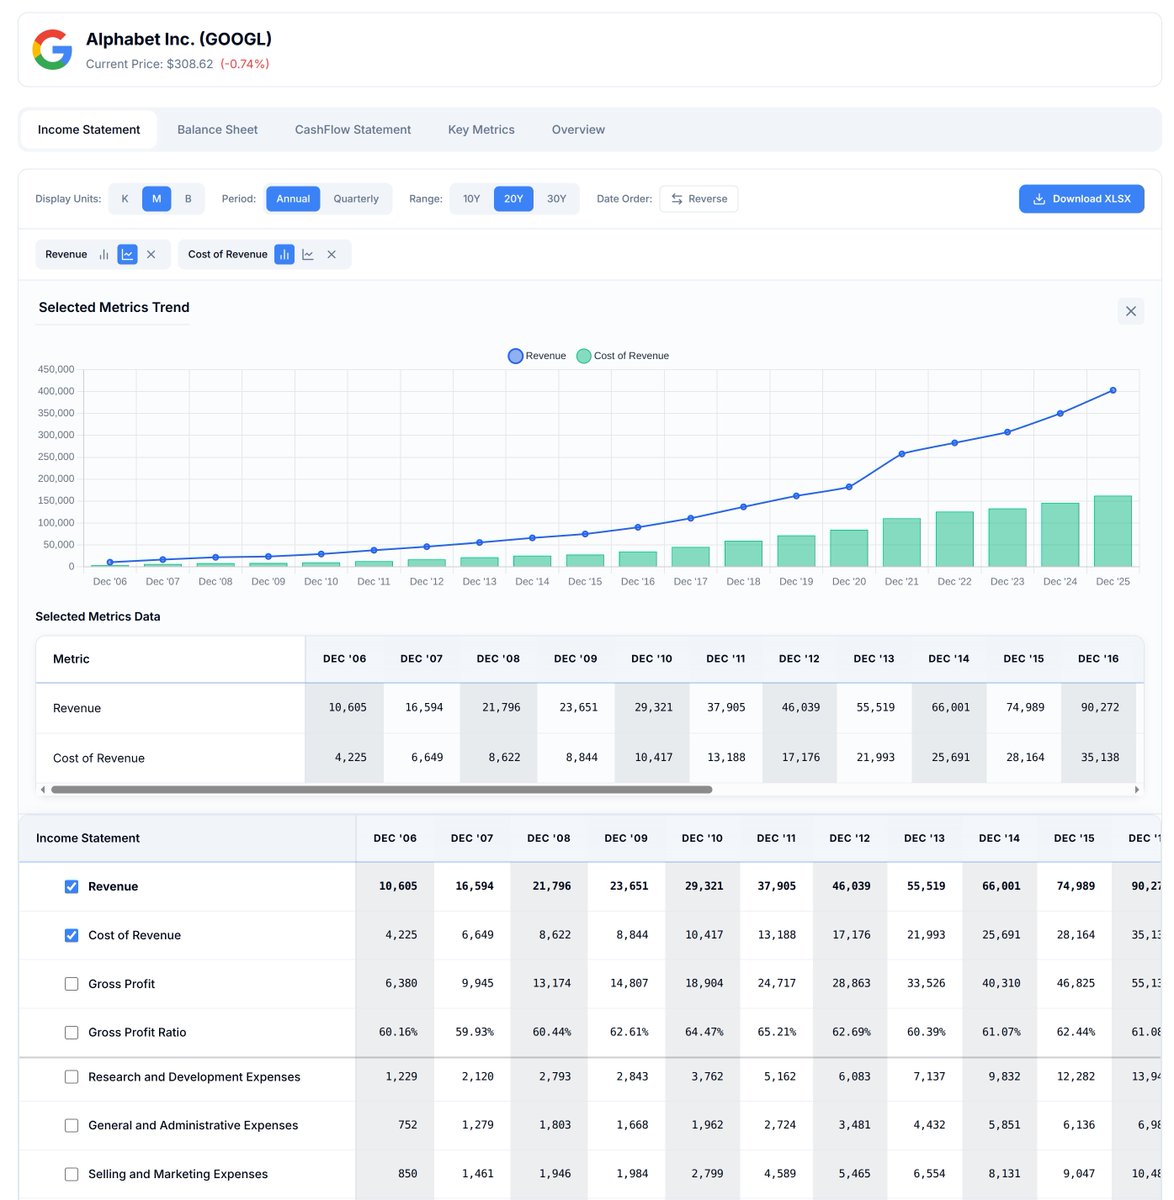Choose the 30Y range
Image resolution: width=1174 pixels, height=1200 pixels.
557,199
